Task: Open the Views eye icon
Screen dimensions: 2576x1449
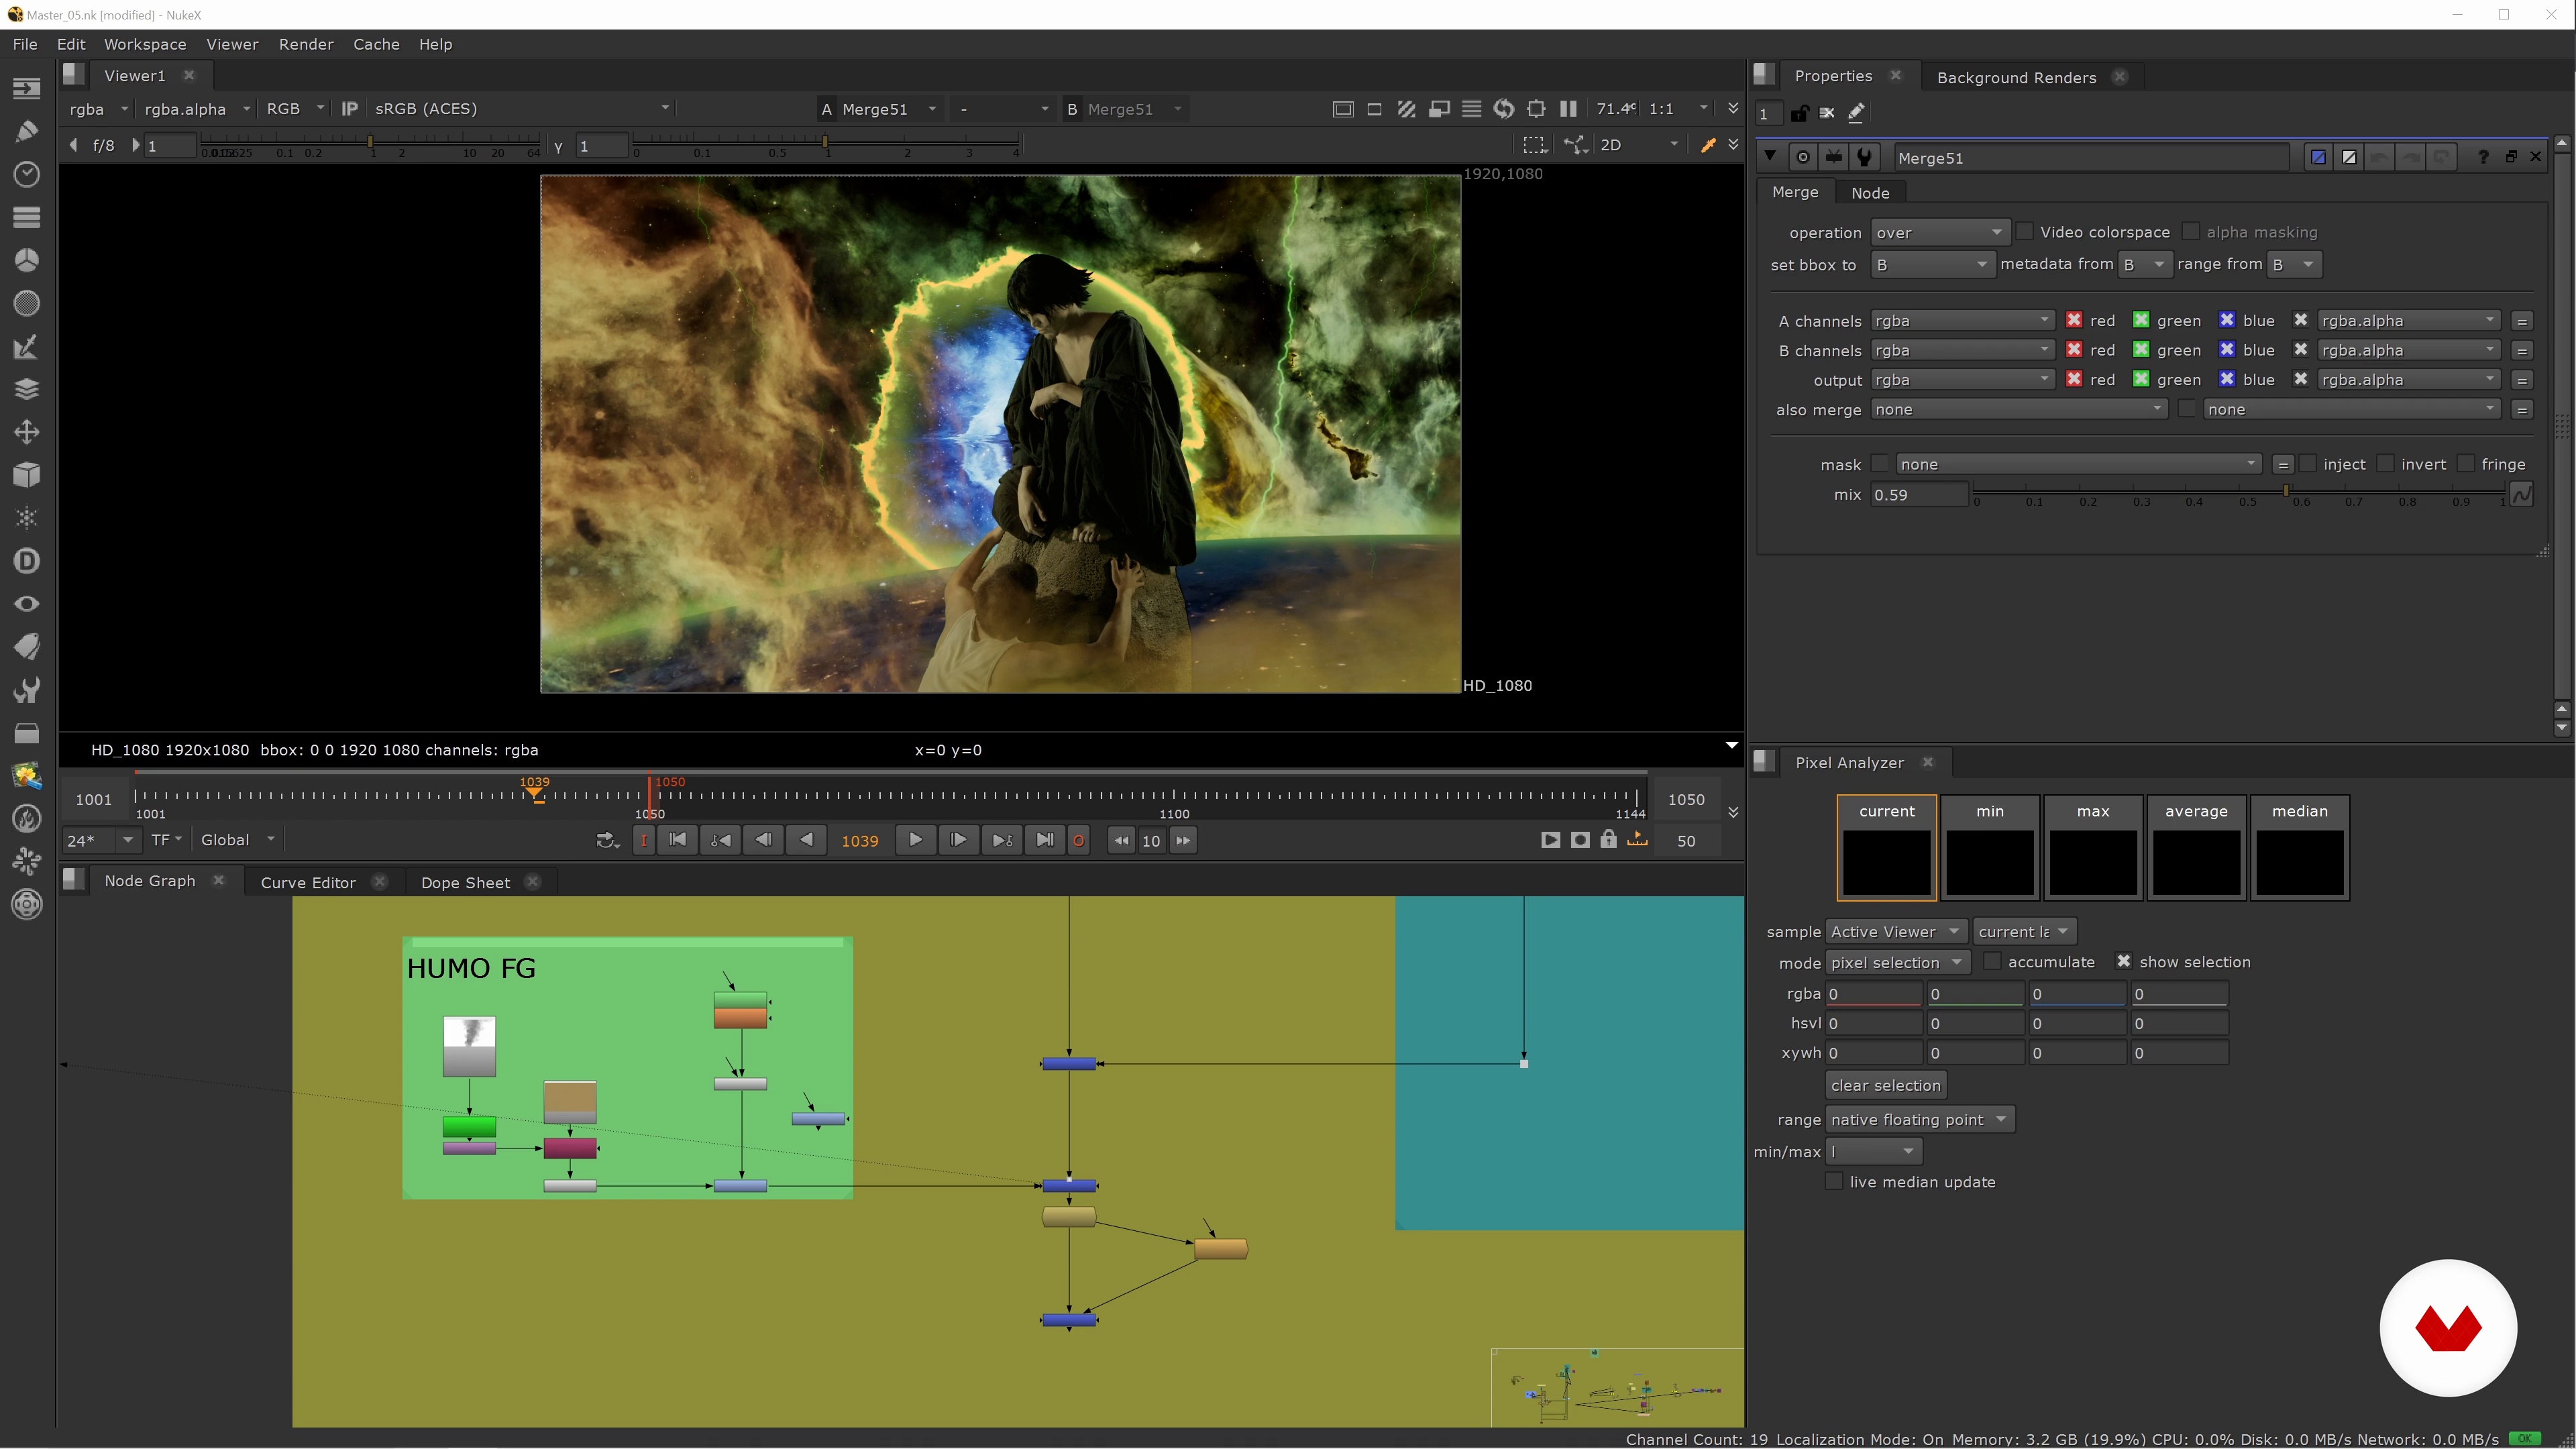Action: tap(27, 604)
